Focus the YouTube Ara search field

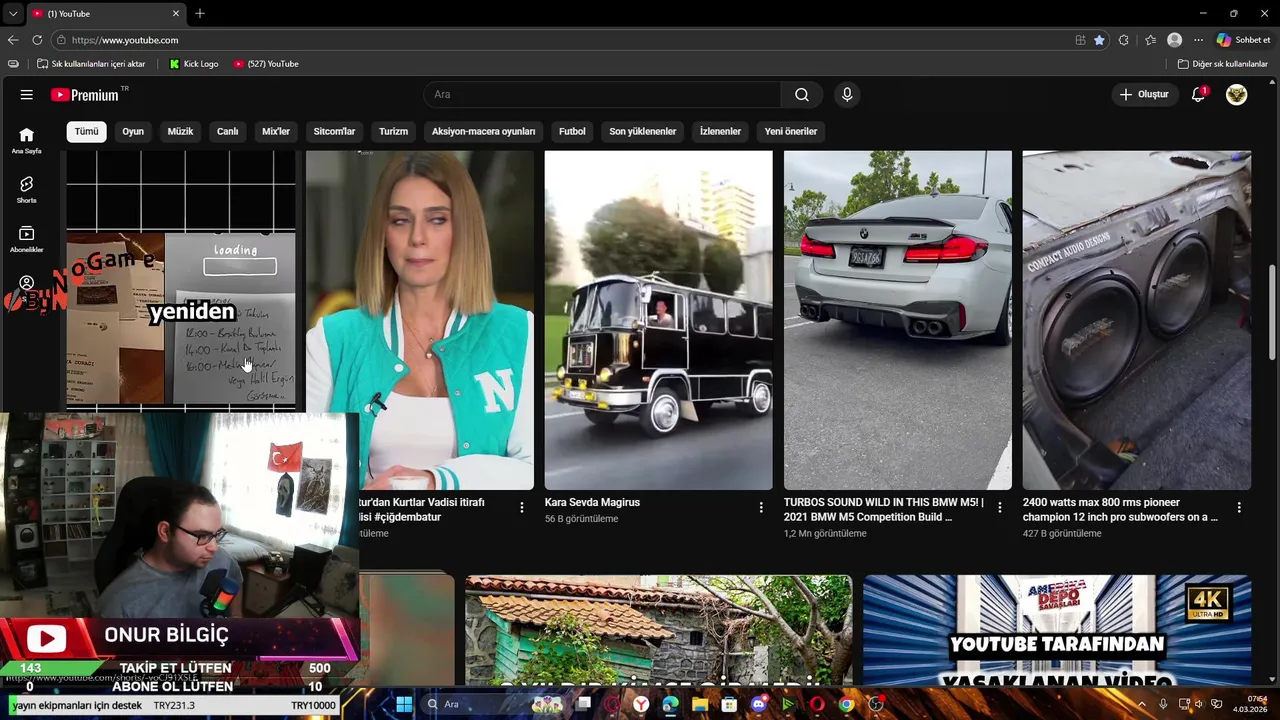tap(602, 94)
